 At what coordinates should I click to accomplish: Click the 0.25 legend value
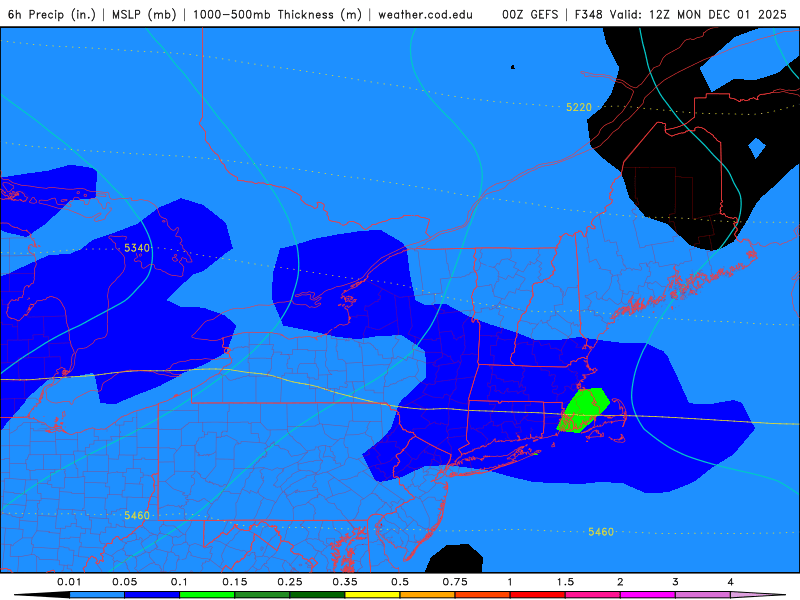click(x=290, y=582)
